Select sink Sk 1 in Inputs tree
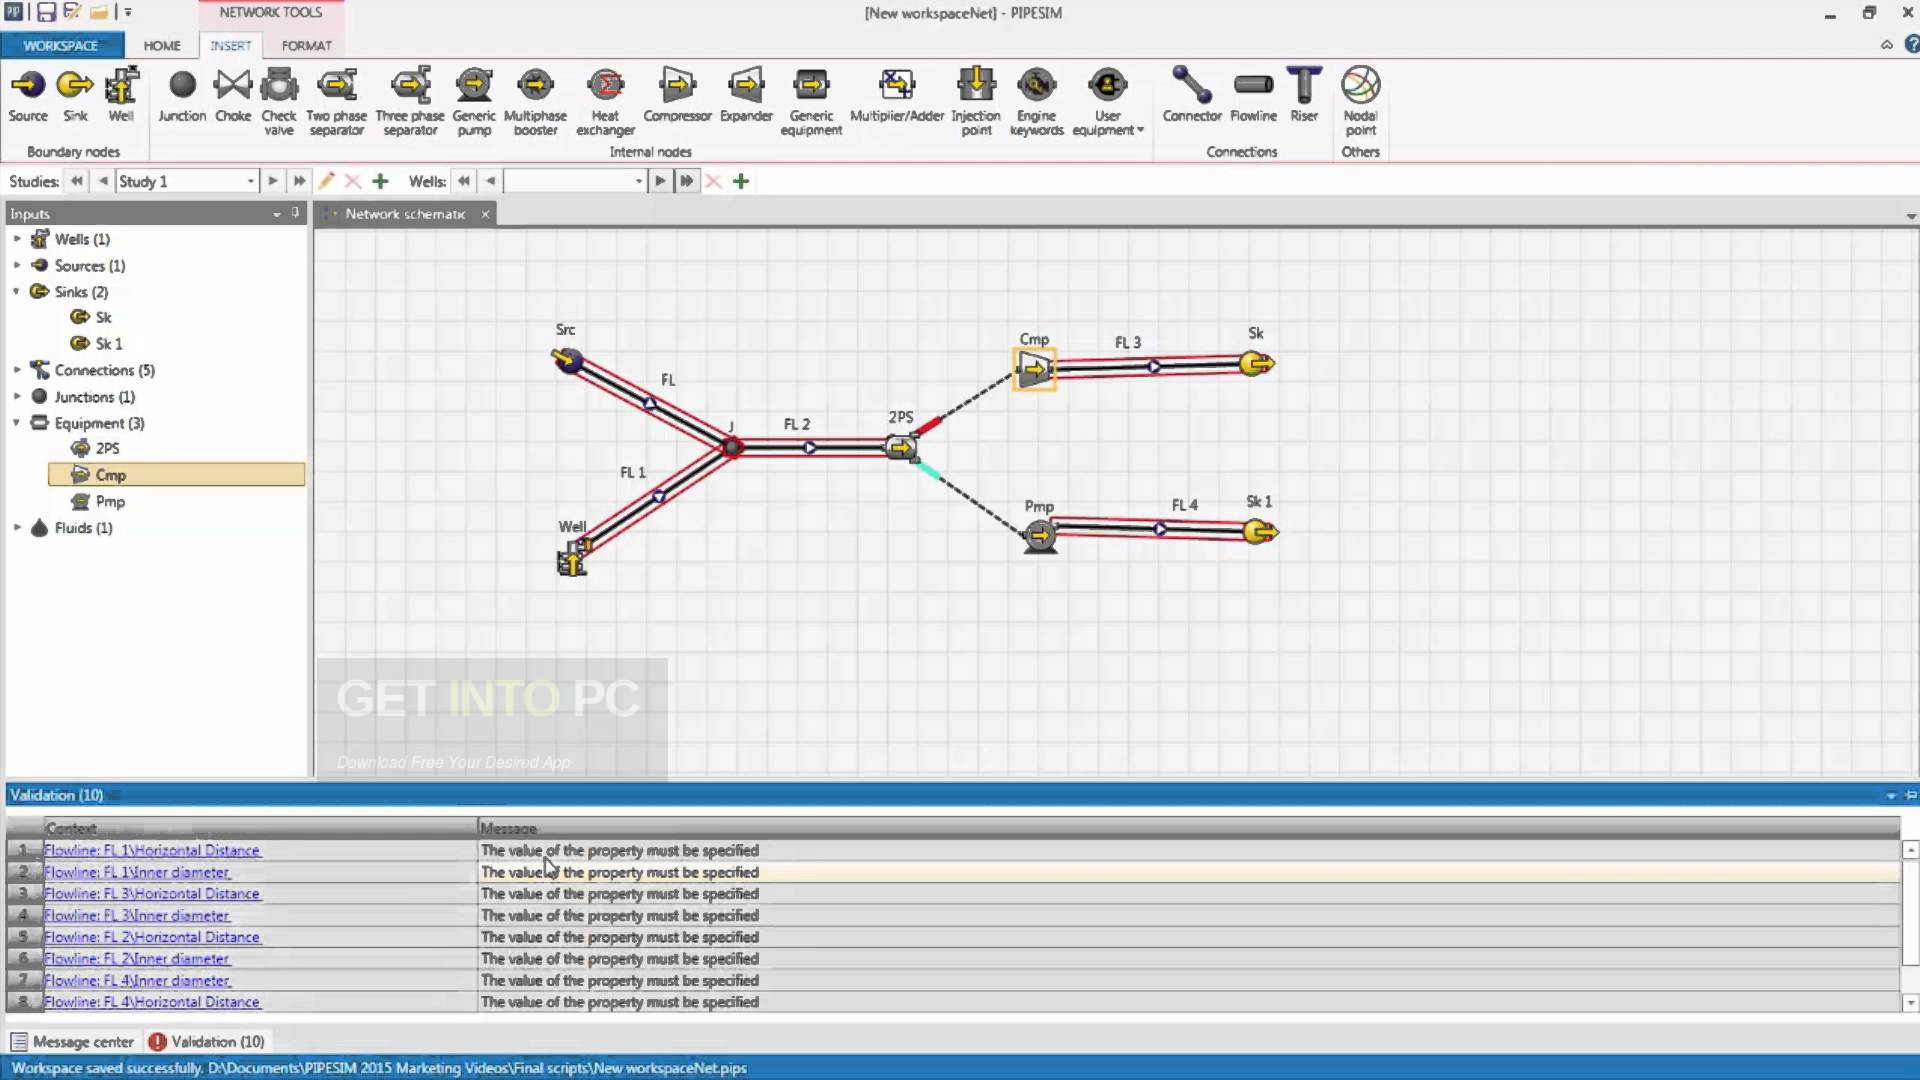The height and width of the screenshot is (1080, 1920). coord(97,343)
